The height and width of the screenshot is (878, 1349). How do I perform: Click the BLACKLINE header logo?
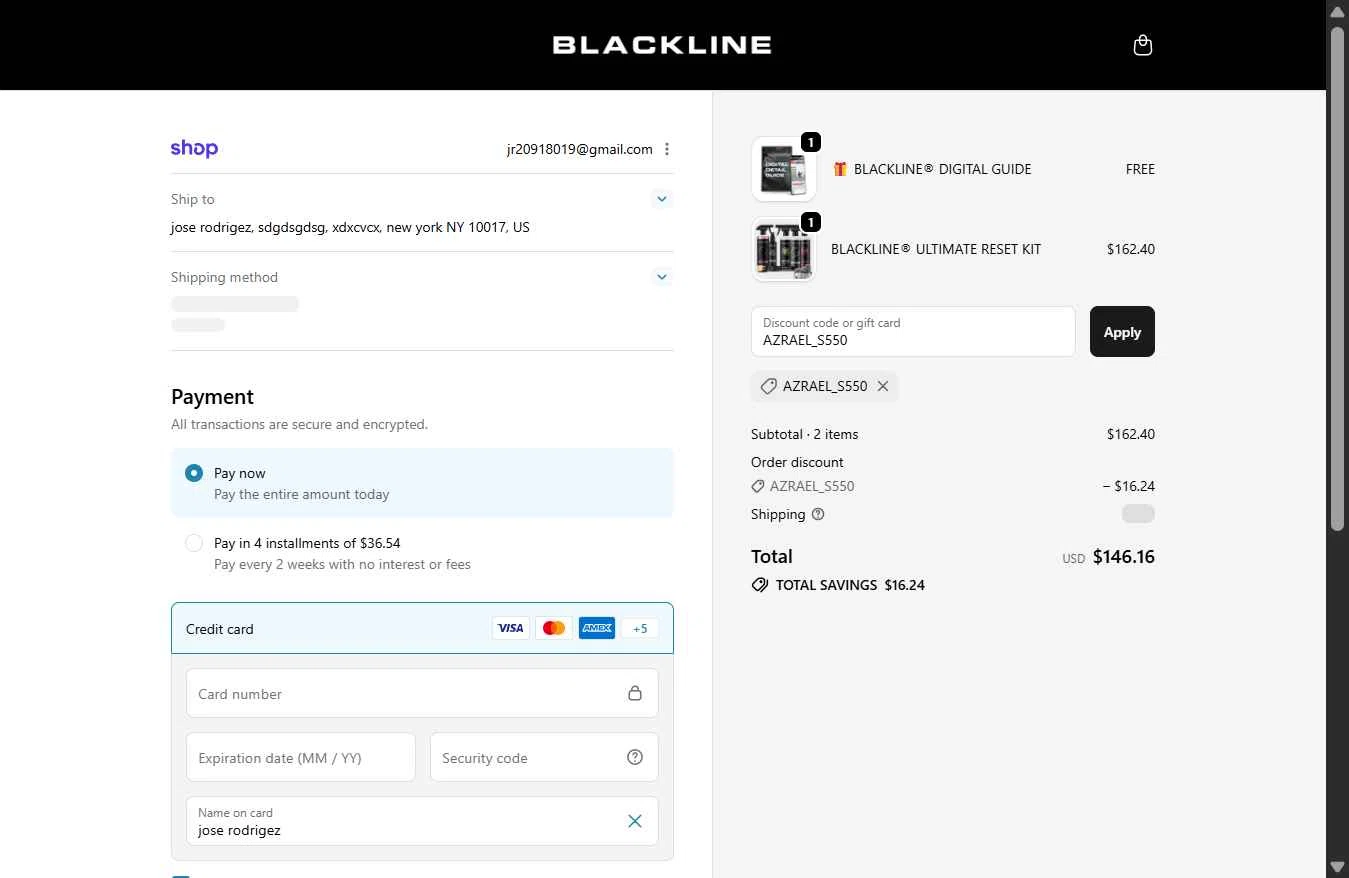(662, 45)
